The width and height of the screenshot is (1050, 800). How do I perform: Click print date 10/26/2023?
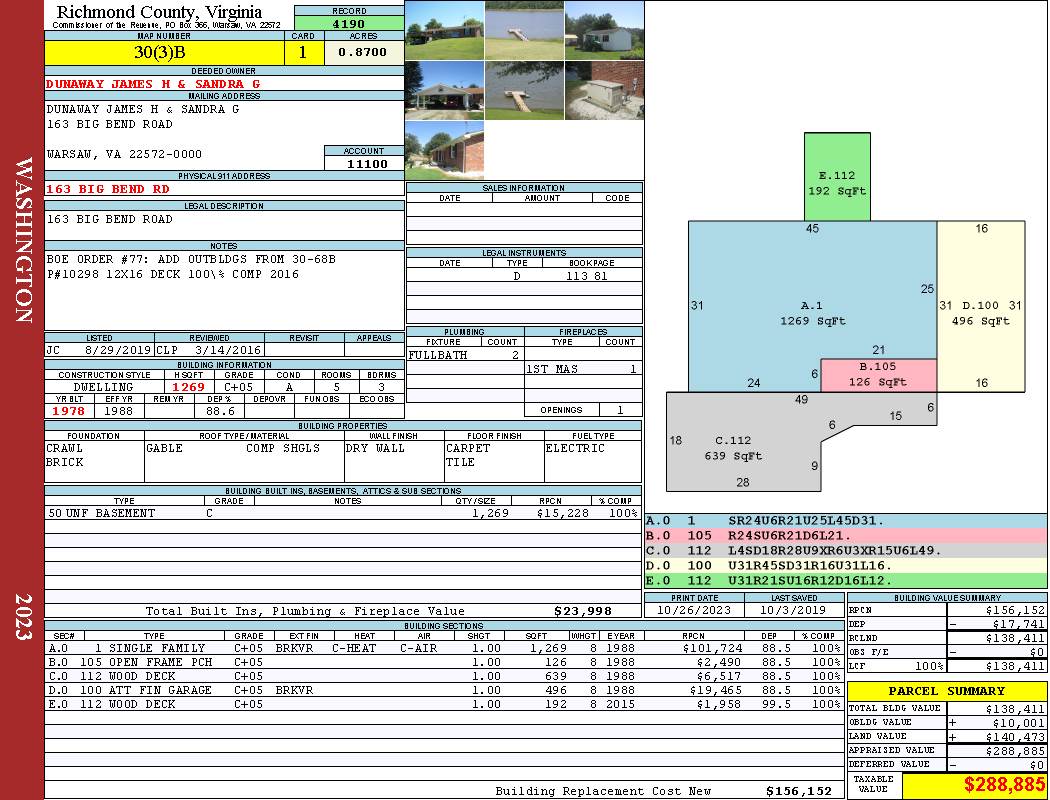(x=694, y=610)
